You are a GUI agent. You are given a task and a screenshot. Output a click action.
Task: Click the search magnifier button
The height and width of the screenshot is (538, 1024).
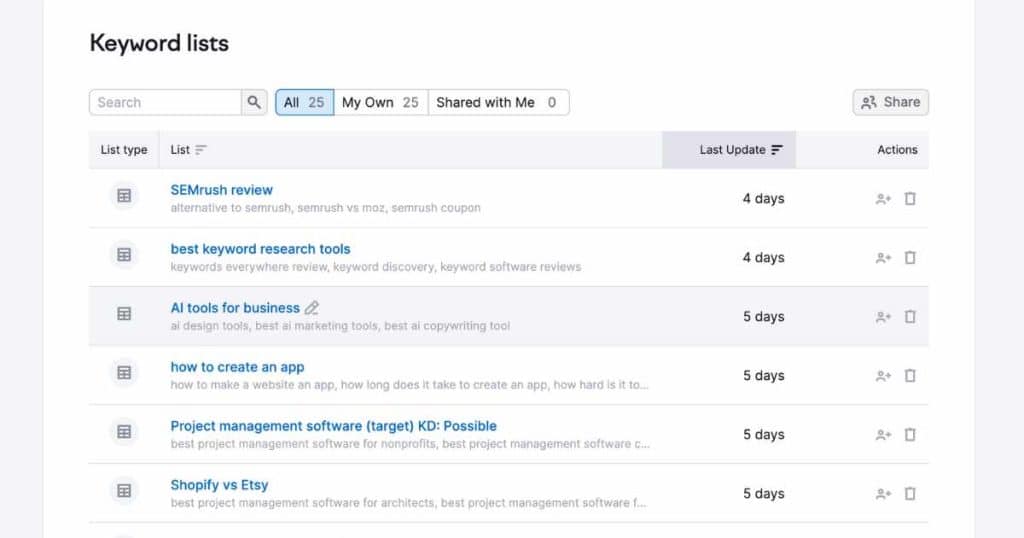254,103
